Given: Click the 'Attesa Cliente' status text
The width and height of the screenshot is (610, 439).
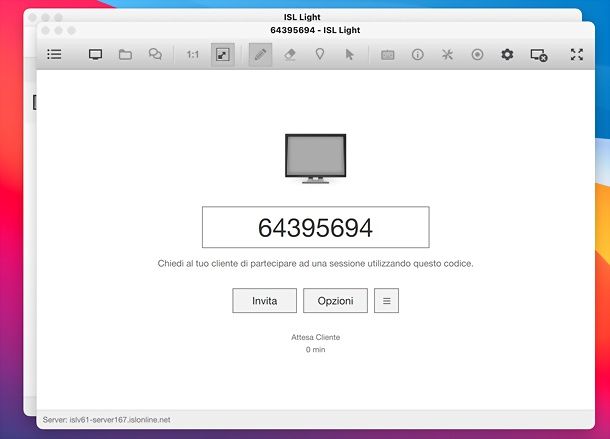Looking at the screenshot, I should [x=316, y=337].
